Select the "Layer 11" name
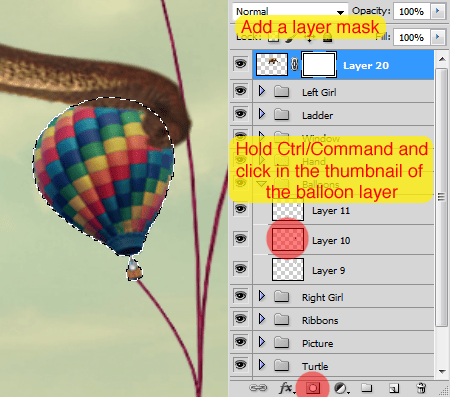Image resolution: width=450 pixels, height=397 pixels. 331,211
